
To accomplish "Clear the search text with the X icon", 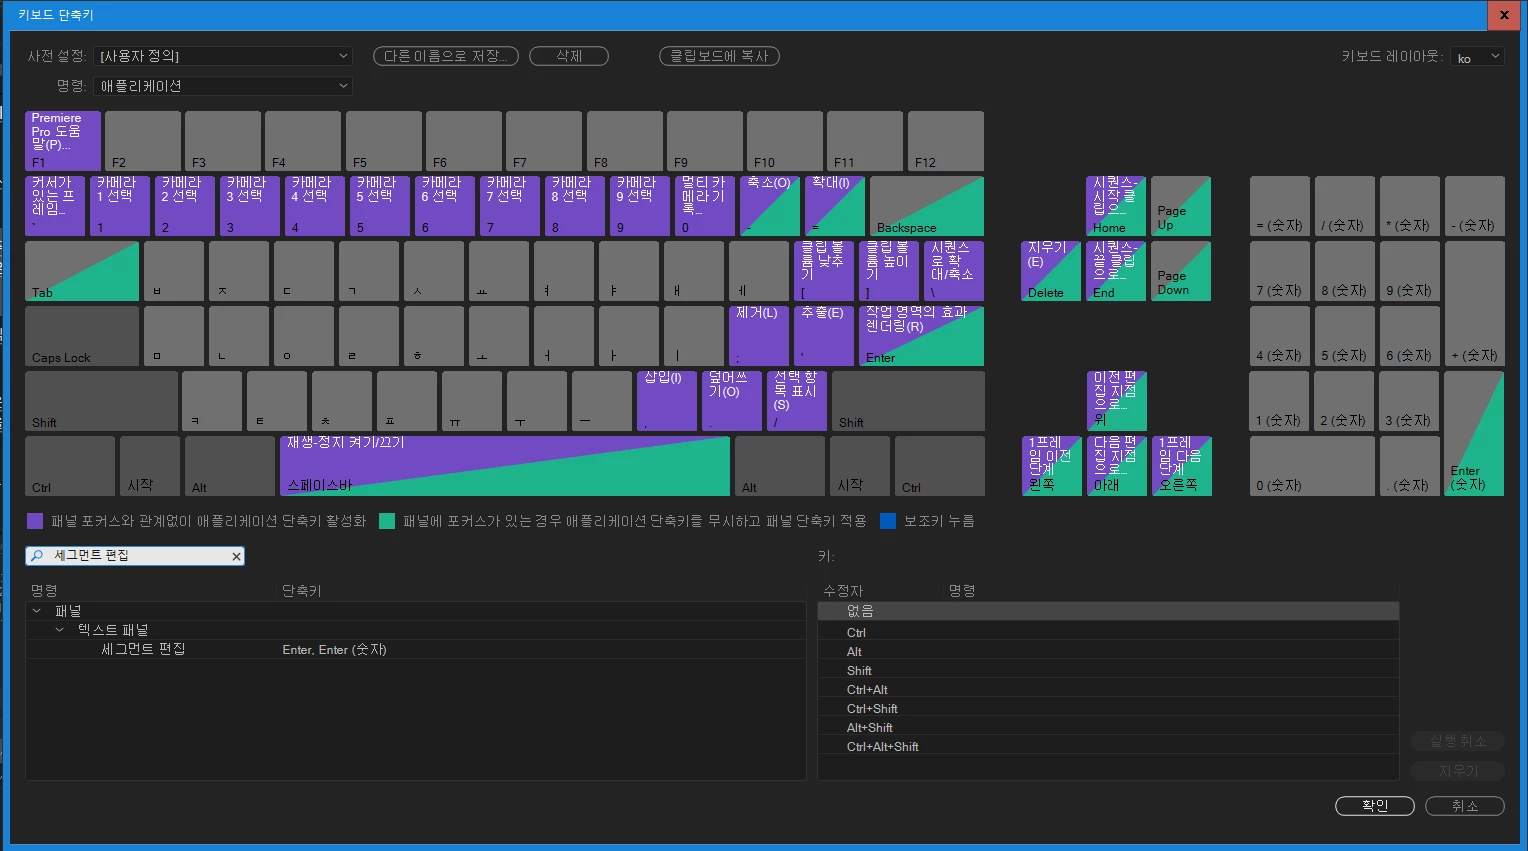I will (x=237, y=556).
